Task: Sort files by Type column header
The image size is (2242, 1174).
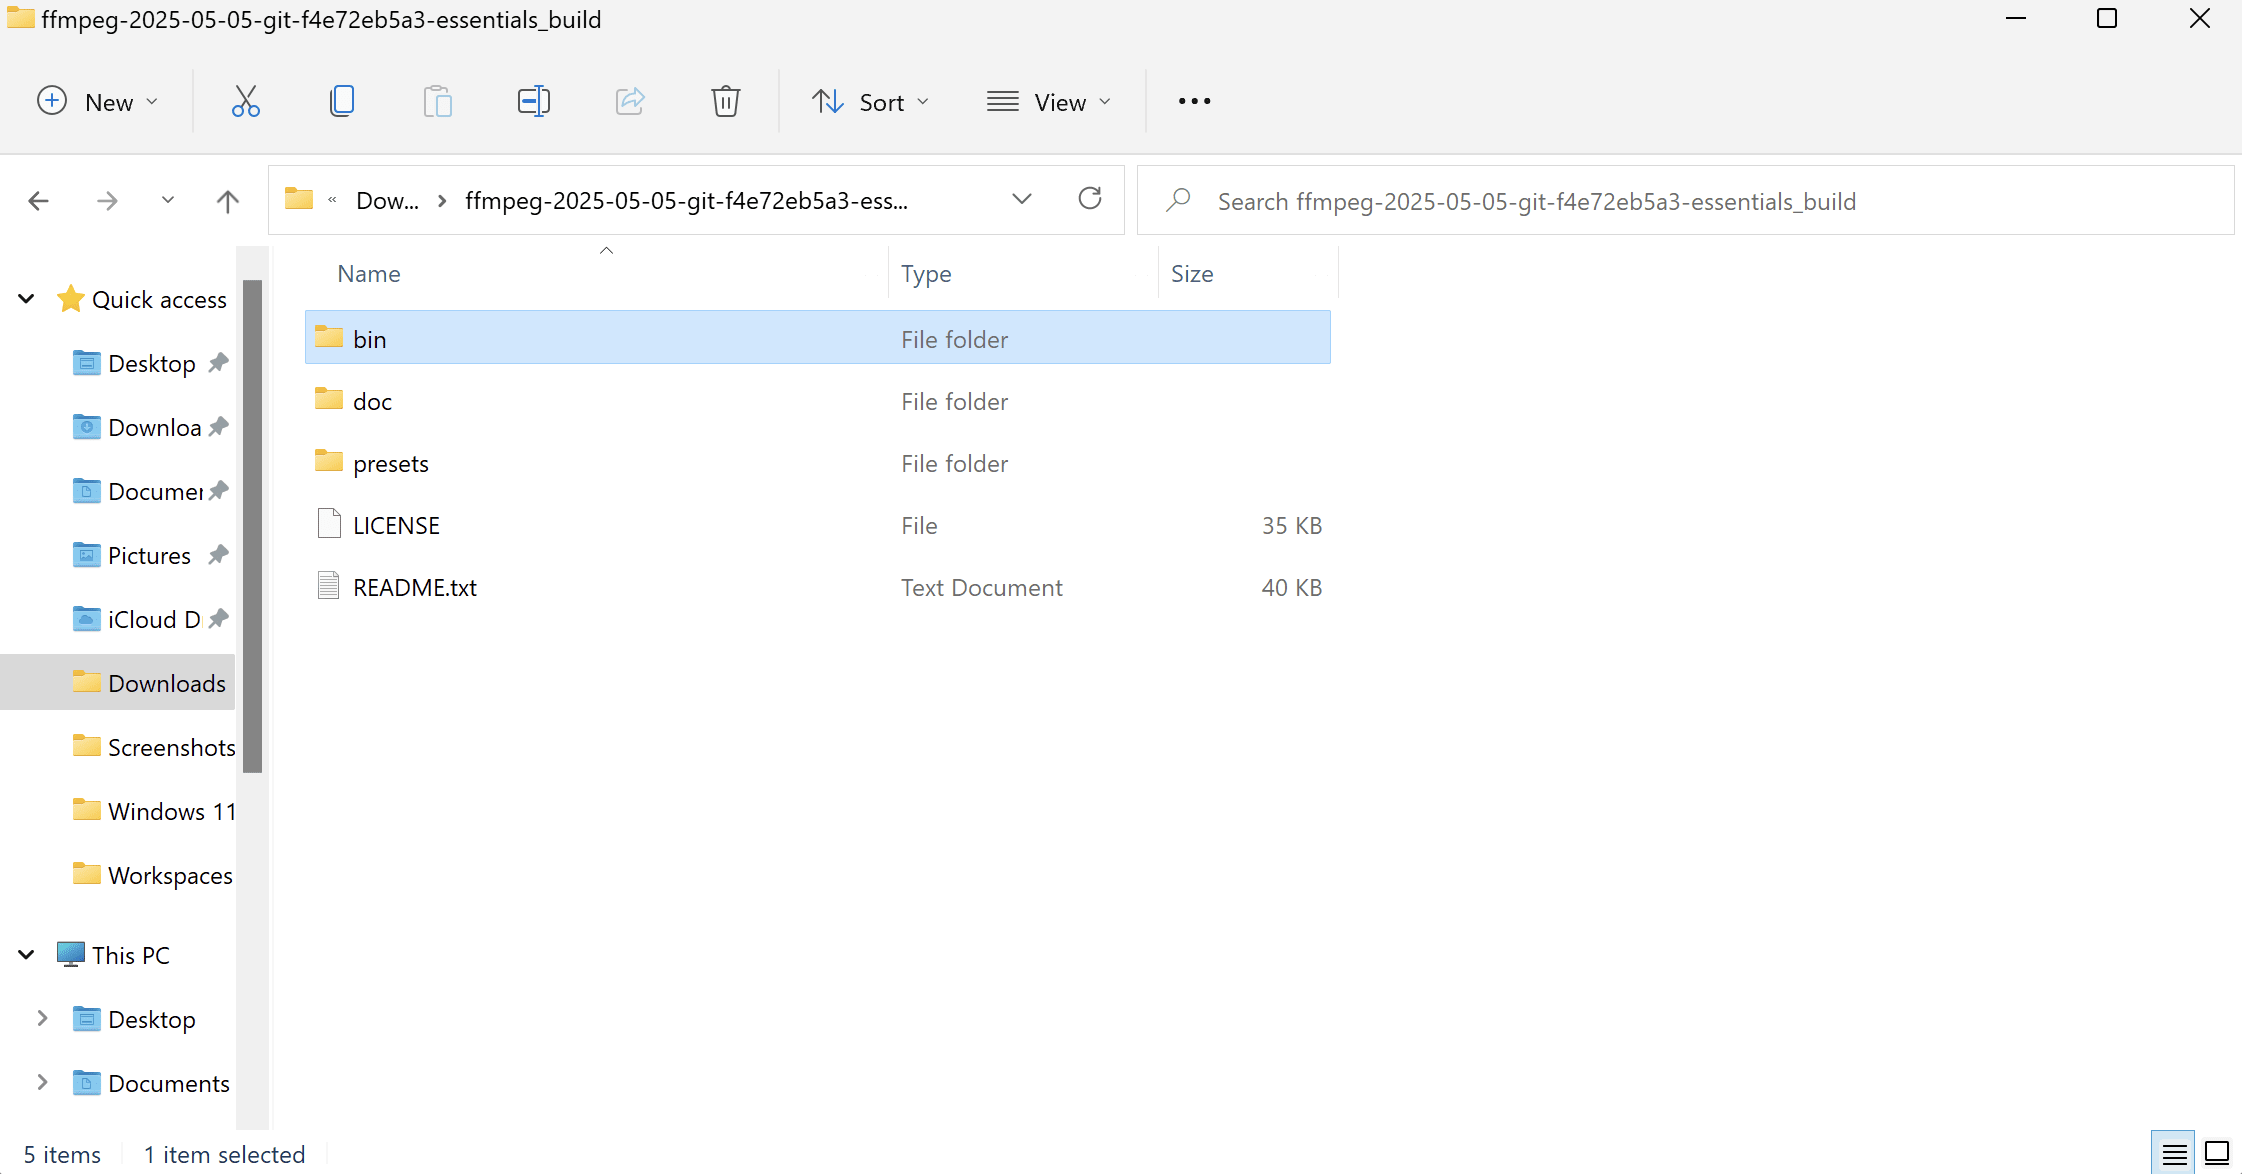Action: click(x=926, y=274)
